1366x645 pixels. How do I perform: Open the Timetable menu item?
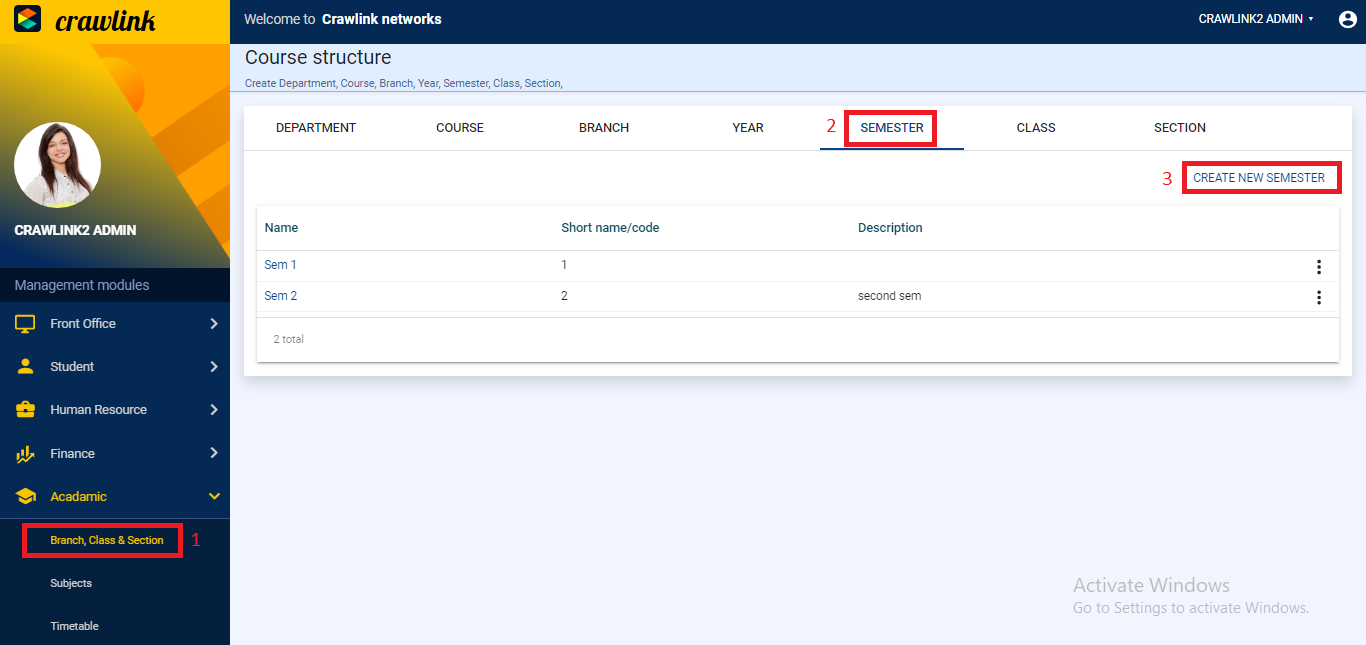coord(75,626)
